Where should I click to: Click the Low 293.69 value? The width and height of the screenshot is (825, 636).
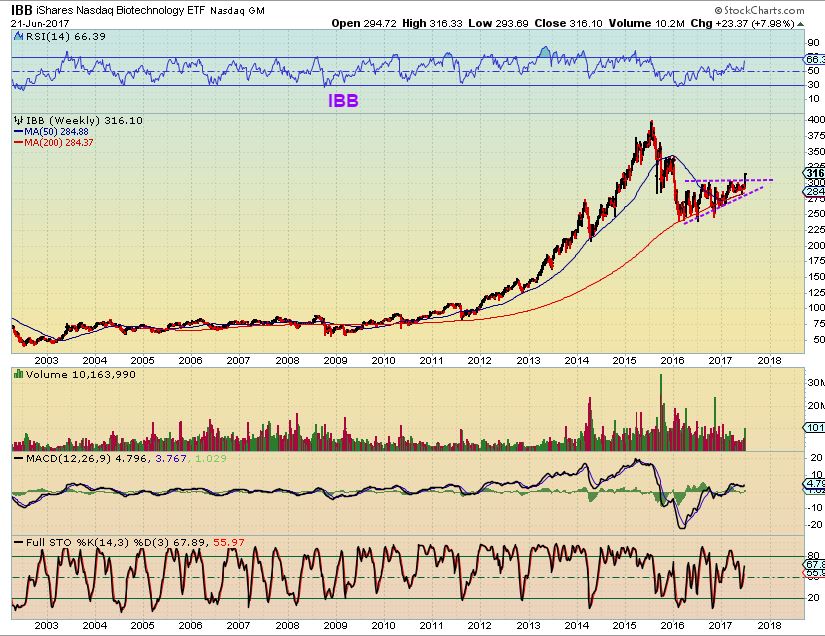coord(498,24)
